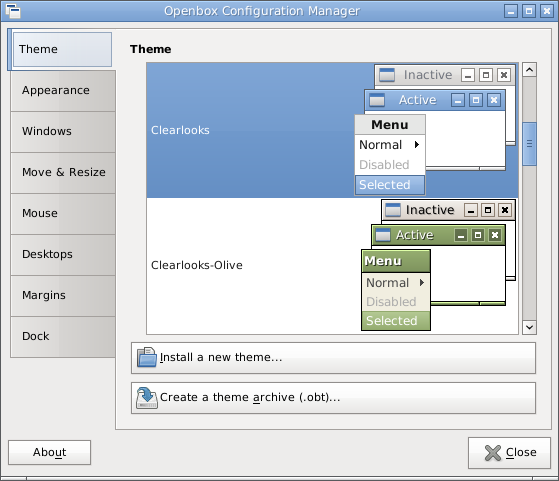559x481 pixels.
Task: Choose the Clearlooks-Olive theme
Action: 332,266
